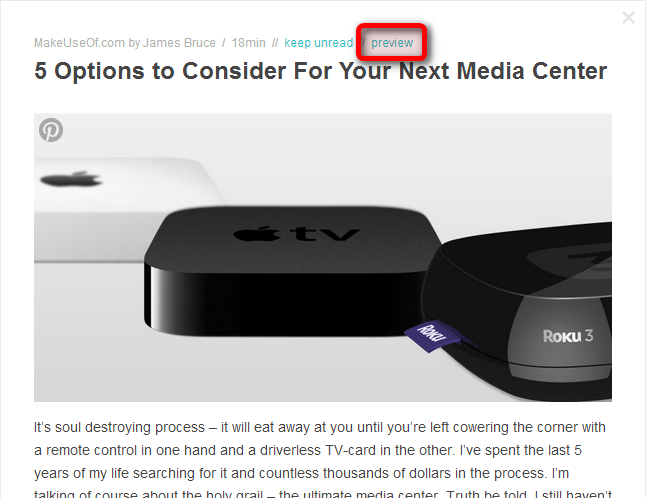The width and height of the screenshot is (646, 498).
Task: Pin the image with the Pinterest icon
Action: point(51,130)
